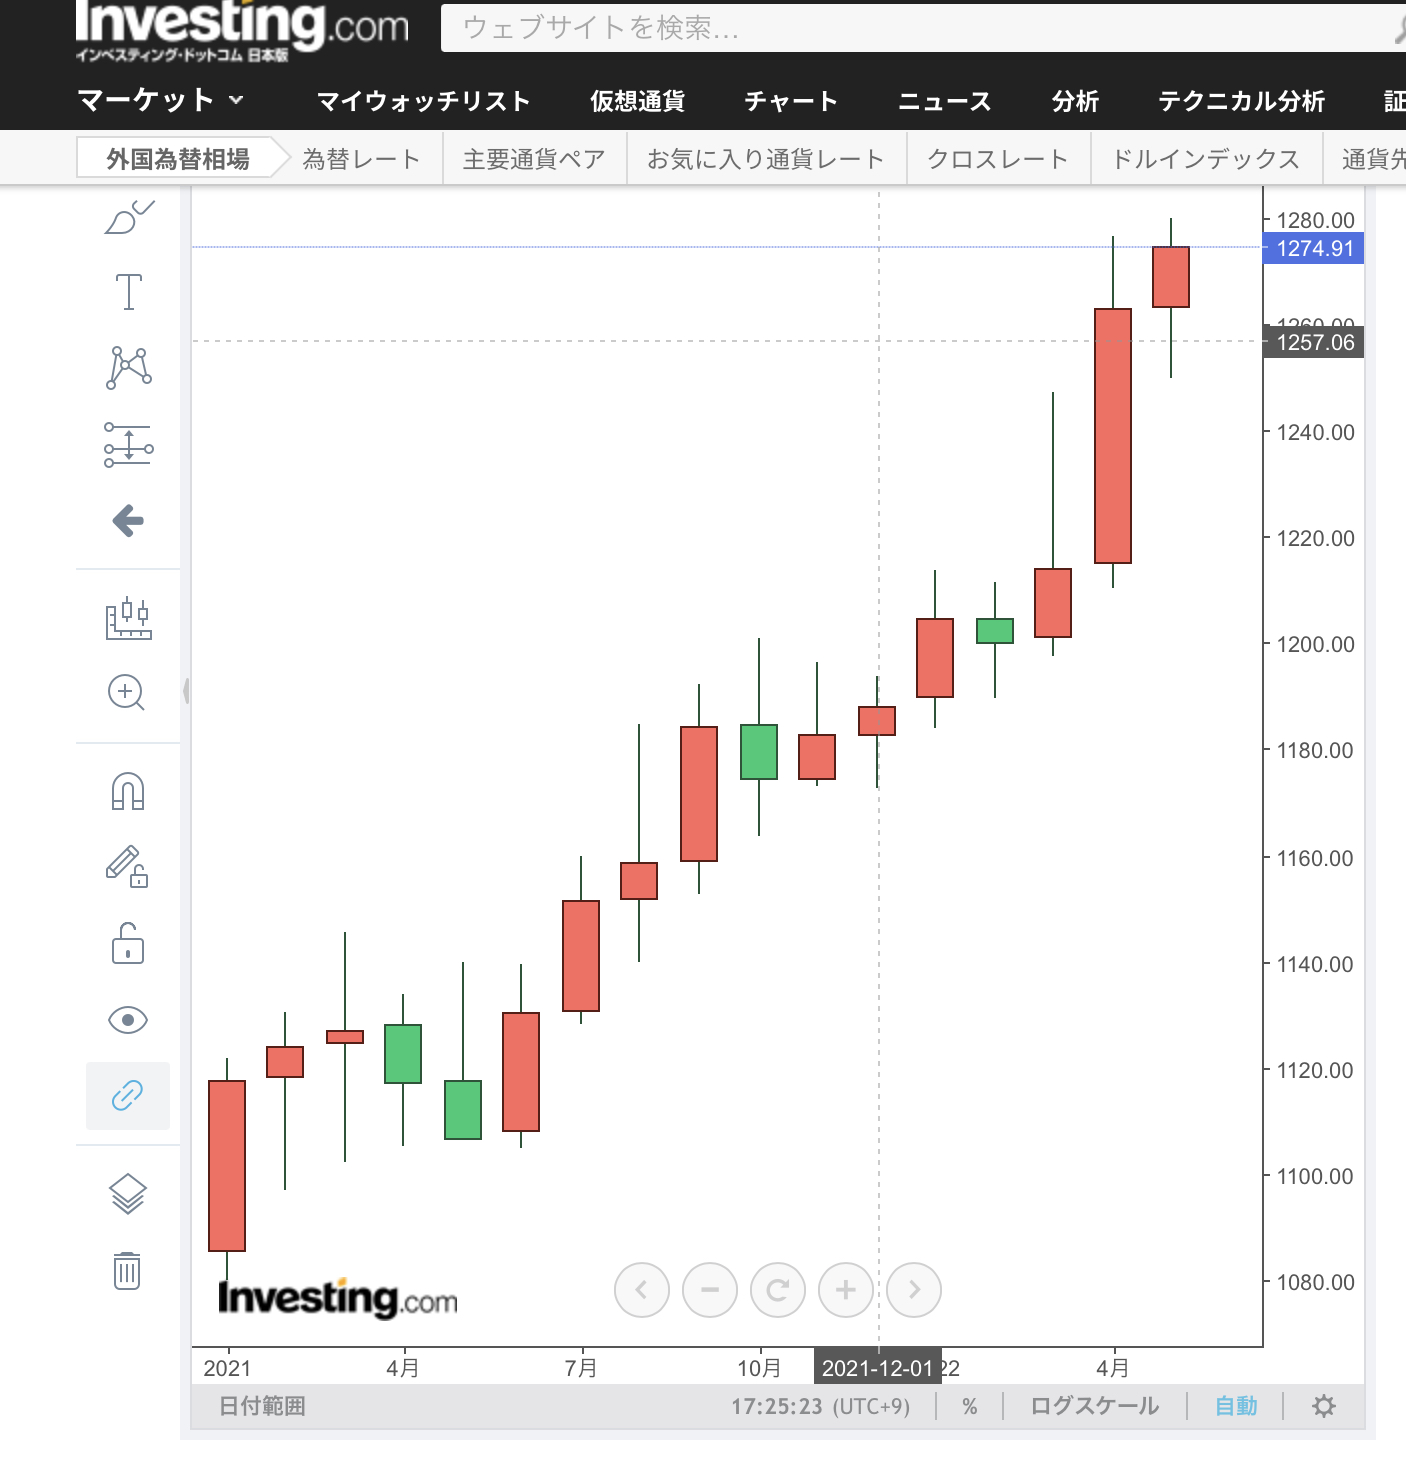Screen dimensions: 1406x1458
Task: Open the テクニカル分析 menu
Action: click(x=1241, y=101)
